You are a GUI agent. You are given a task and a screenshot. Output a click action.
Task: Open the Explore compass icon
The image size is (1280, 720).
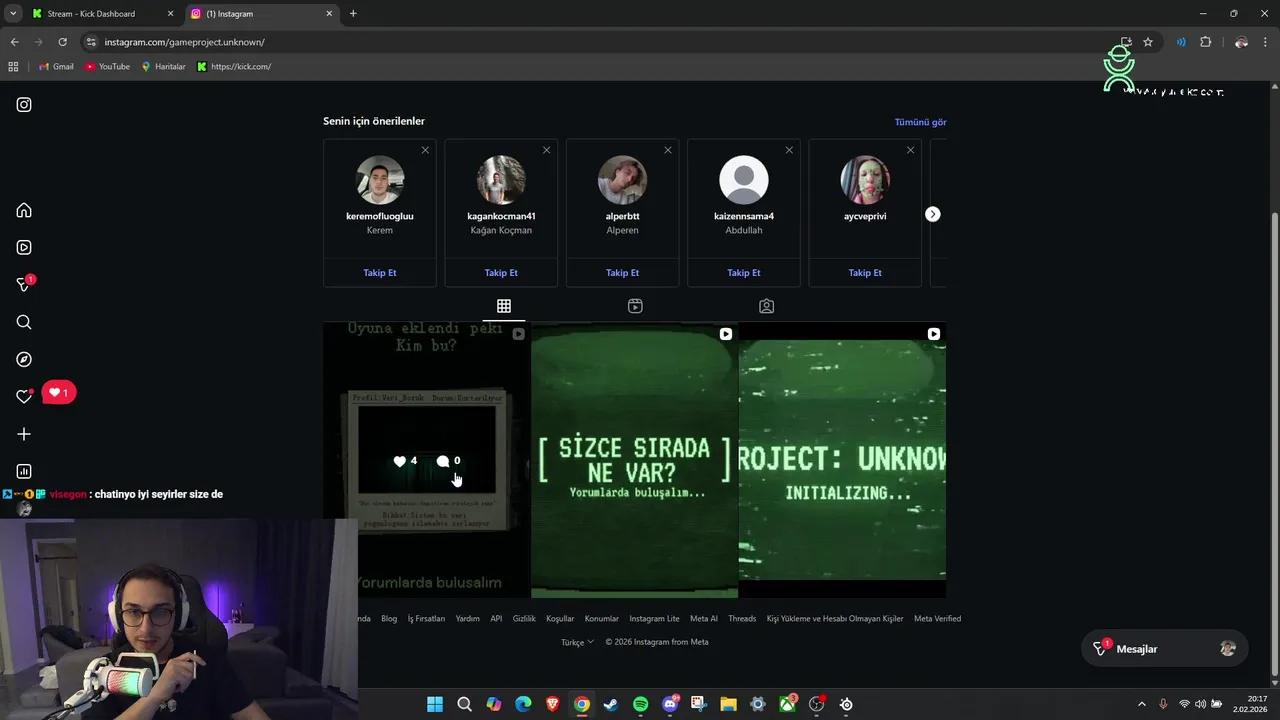click(24, 359)
